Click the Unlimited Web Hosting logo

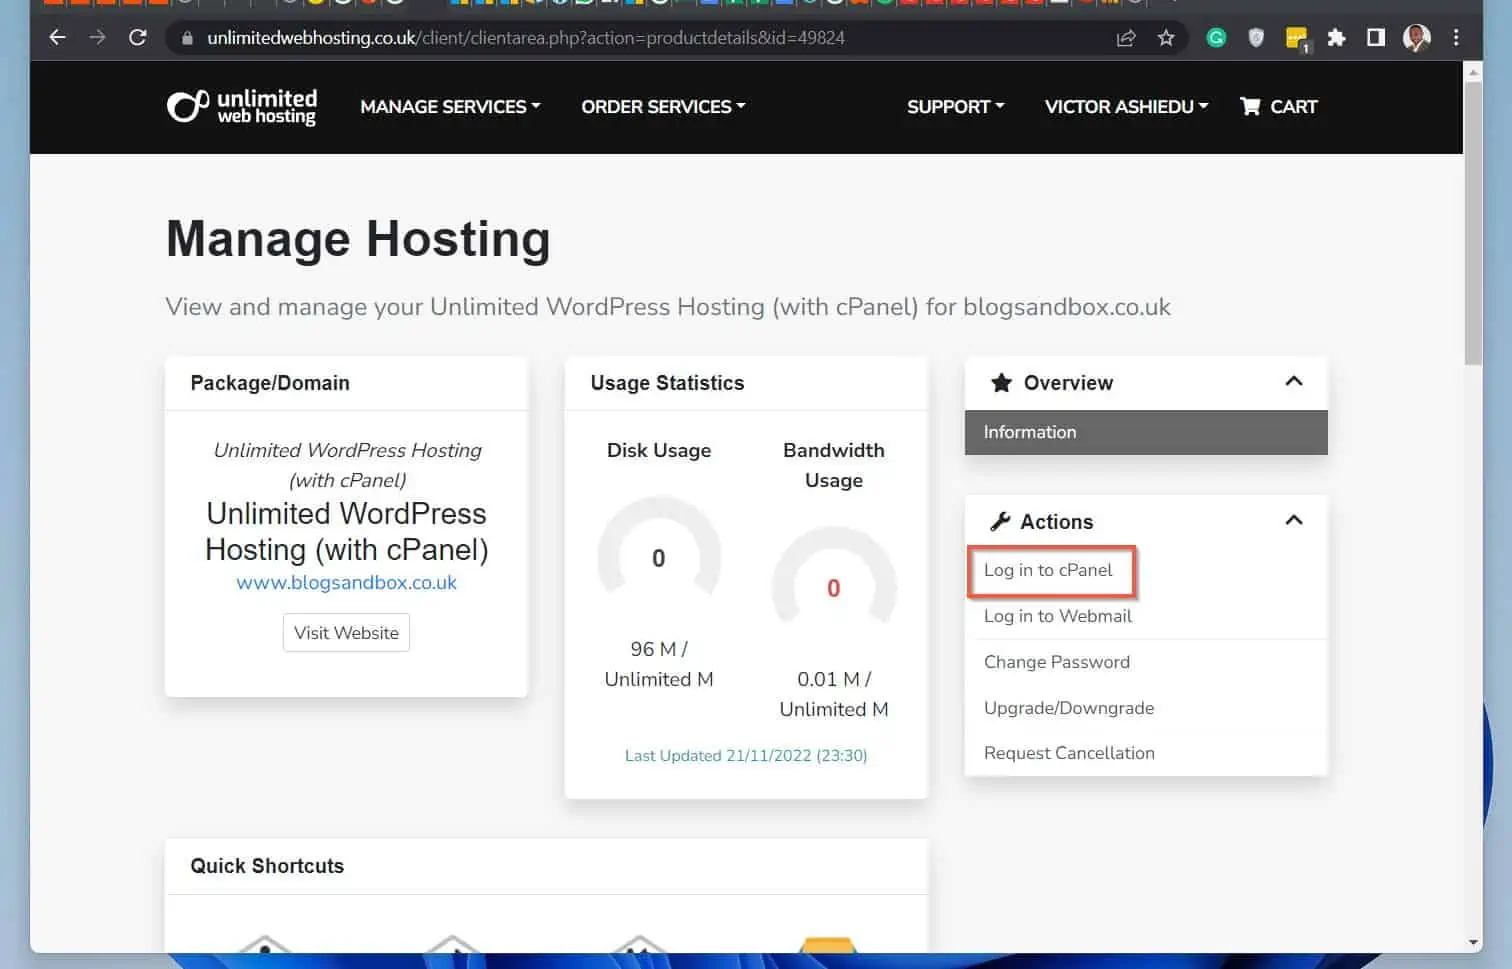(x=242, y=107)
